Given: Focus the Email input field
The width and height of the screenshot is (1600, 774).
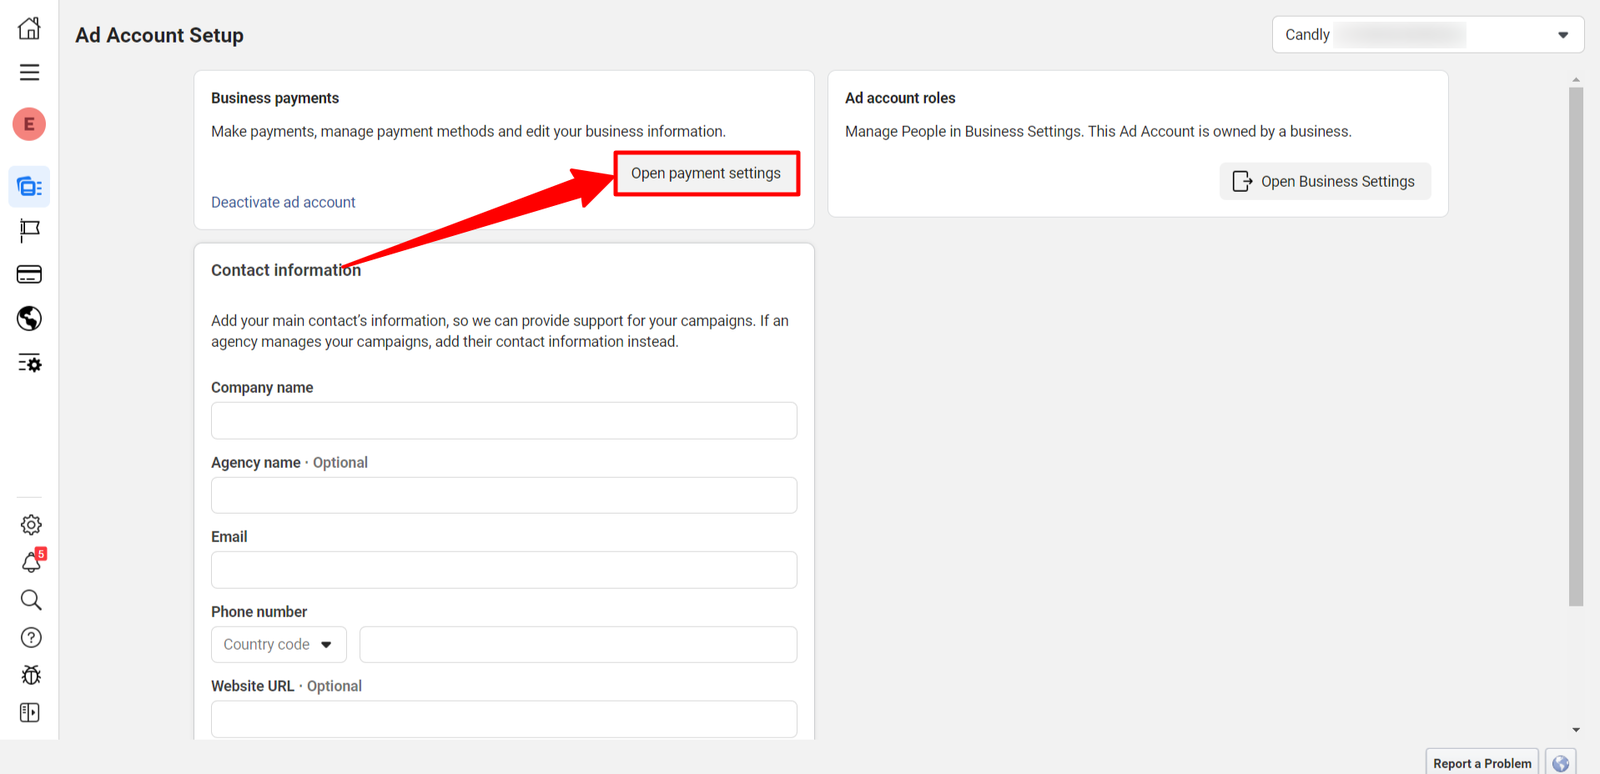Looking at the screenshot, I should click(504, 570).
